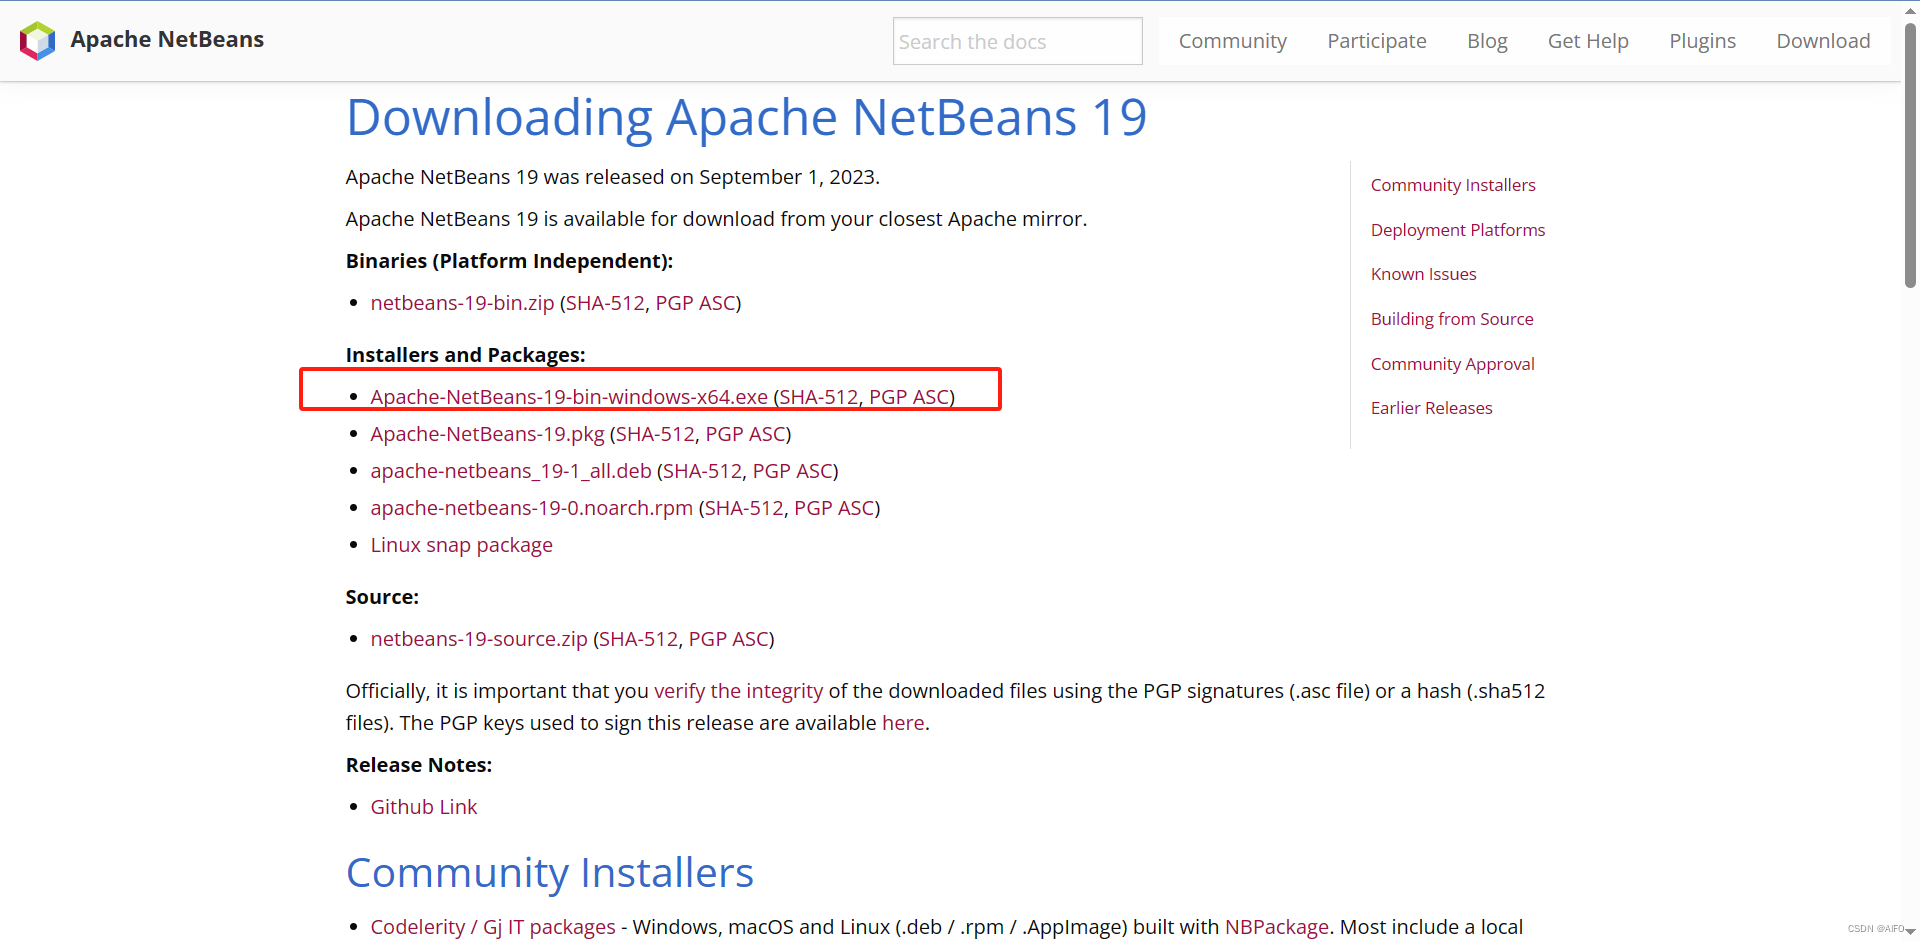The height and width of the screenshot is (942, 1920).
Task: Open PGP ASC for the .rpm package
Action: 834,508
